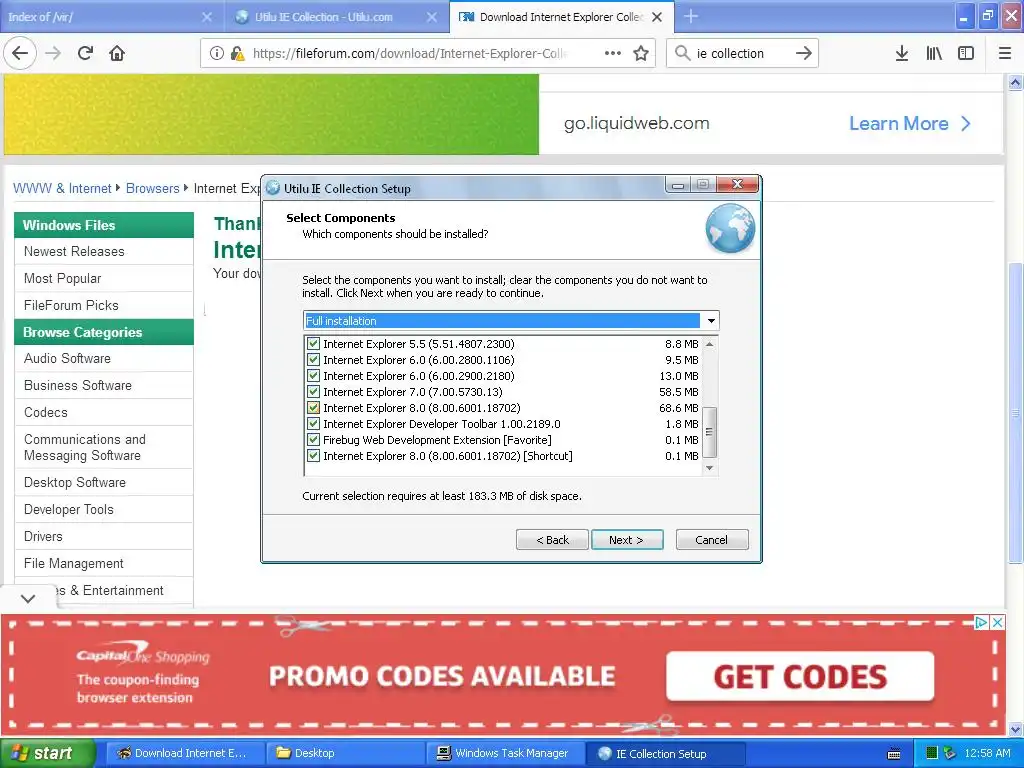Image resolution: width=1024 pixels, height=768 pixels.
Task: Click the network tray icon
Action: tap(950, 753)
